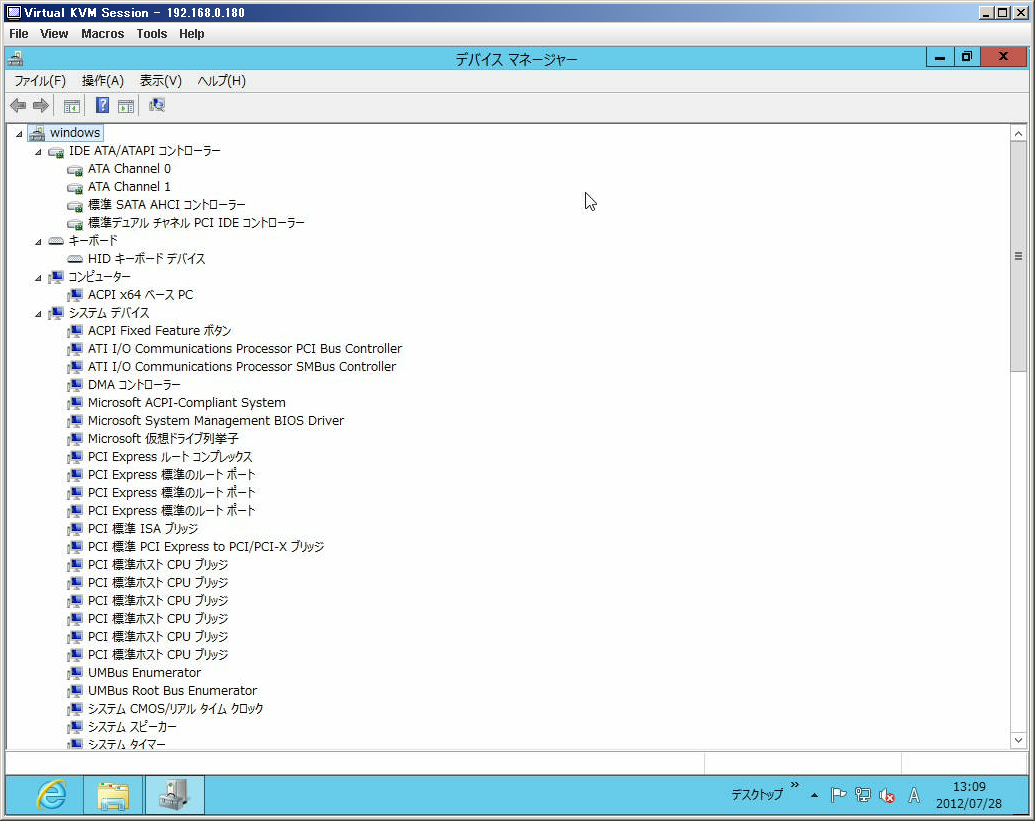This screenshot has width=1035, height=821.
Task: Collapse IDE ATA/ATAPI コントローラー category
Action: click(38, 152)
